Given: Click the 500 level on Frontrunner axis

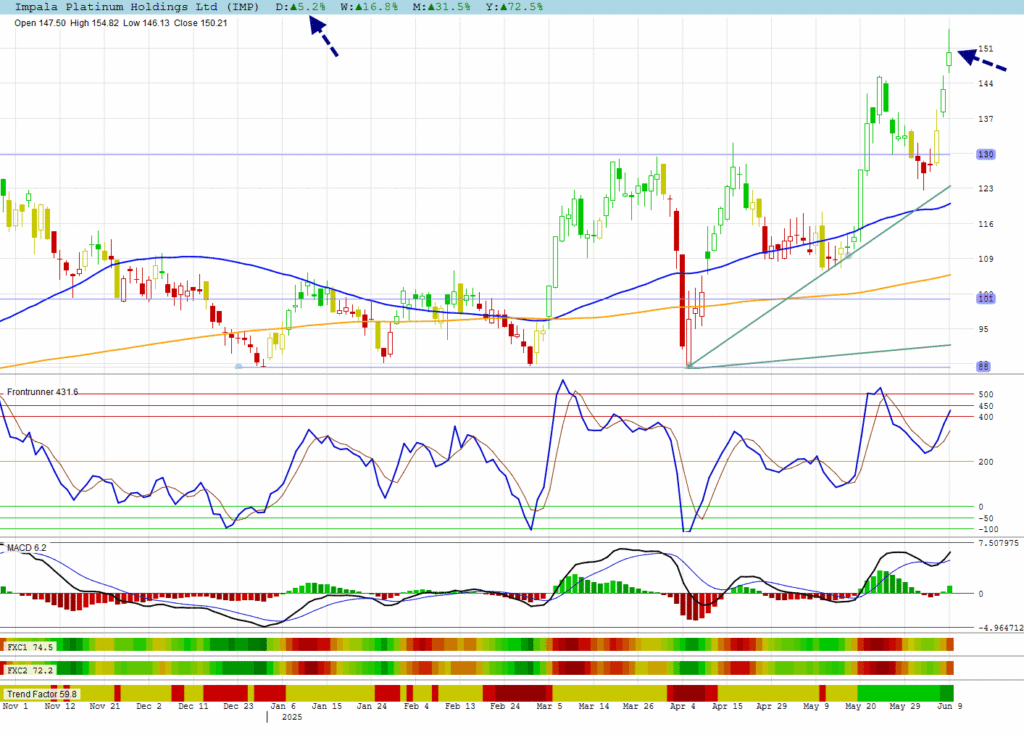Looking at the screenshot, I should [985, 394].
